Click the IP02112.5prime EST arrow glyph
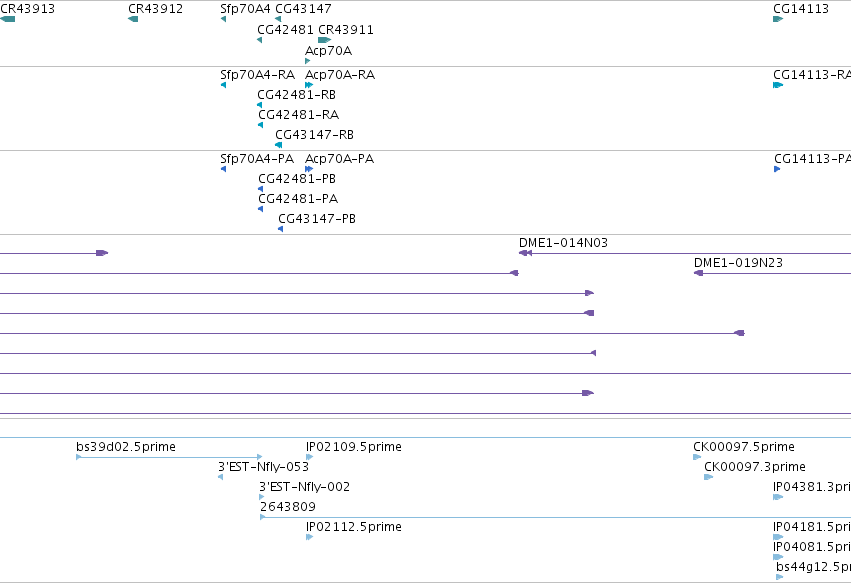 309,537
